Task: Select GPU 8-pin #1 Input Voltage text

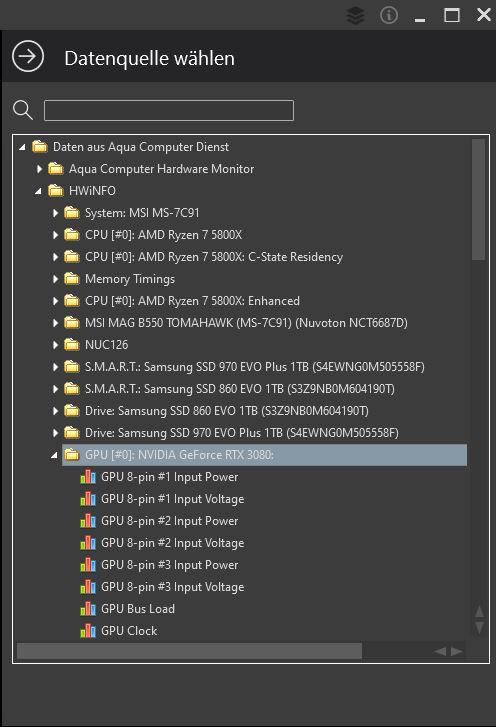Action: pyautogui.click(x=172, y=499)
